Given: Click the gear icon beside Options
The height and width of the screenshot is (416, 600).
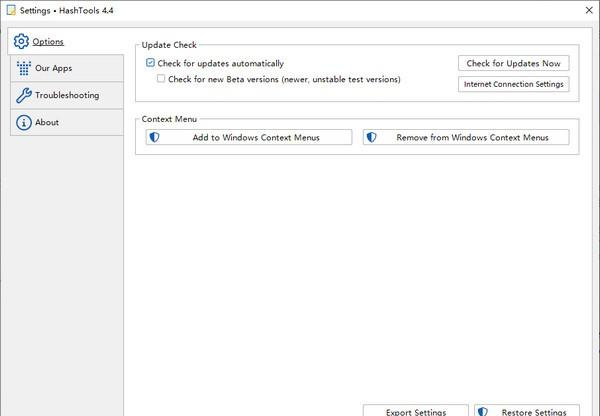Looking at the screenshot, I should 21,41.
